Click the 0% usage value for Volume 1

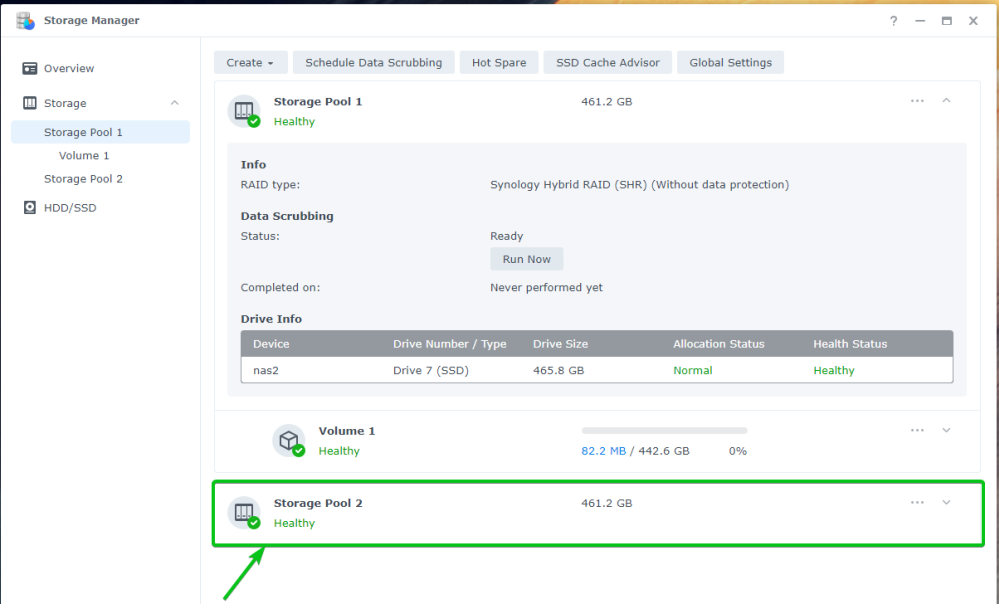click(x=737, y=451)
